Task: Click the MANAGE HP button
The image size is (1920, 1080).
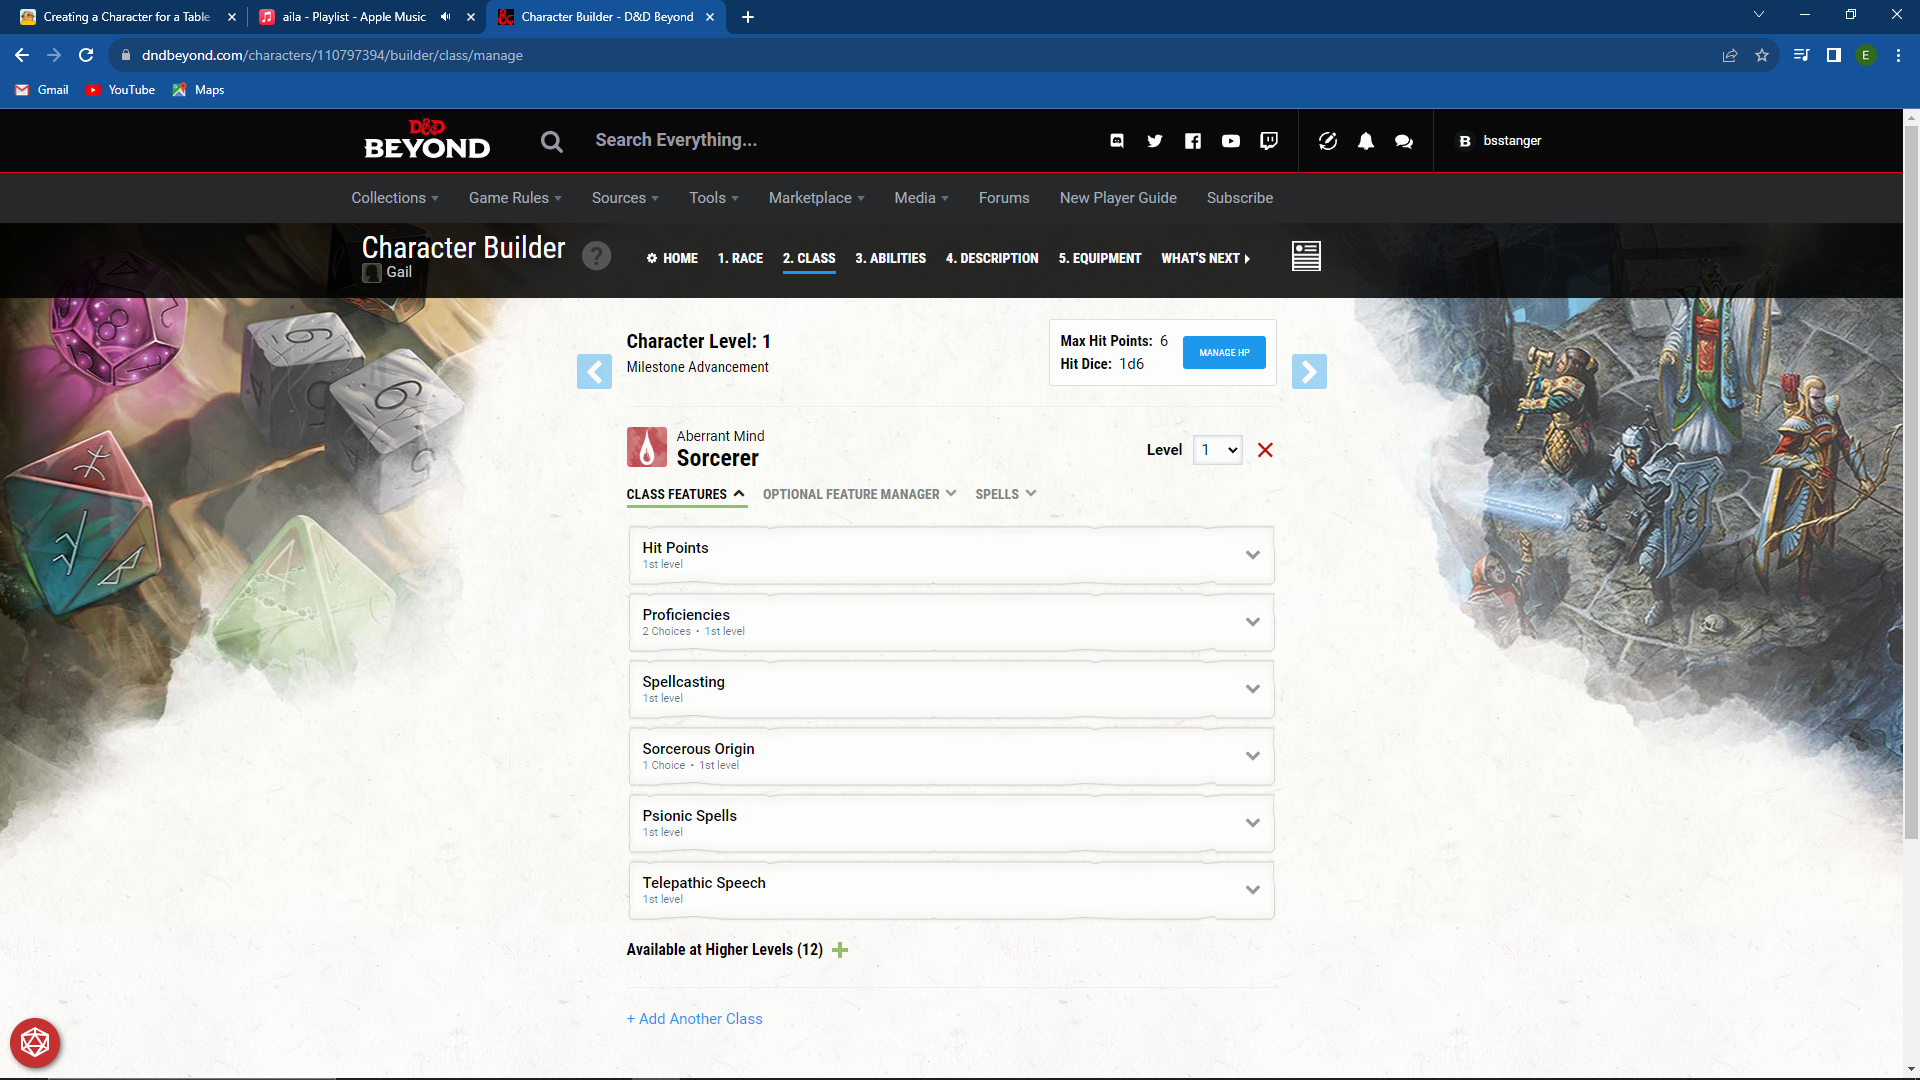Action: (1224, 353)
